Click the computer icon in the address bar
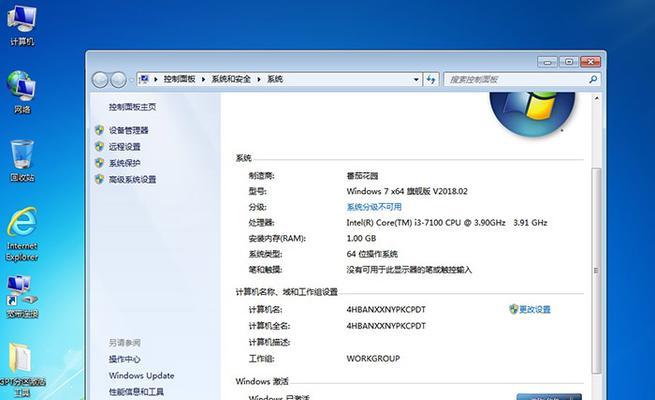 click(x=144, y=79)
